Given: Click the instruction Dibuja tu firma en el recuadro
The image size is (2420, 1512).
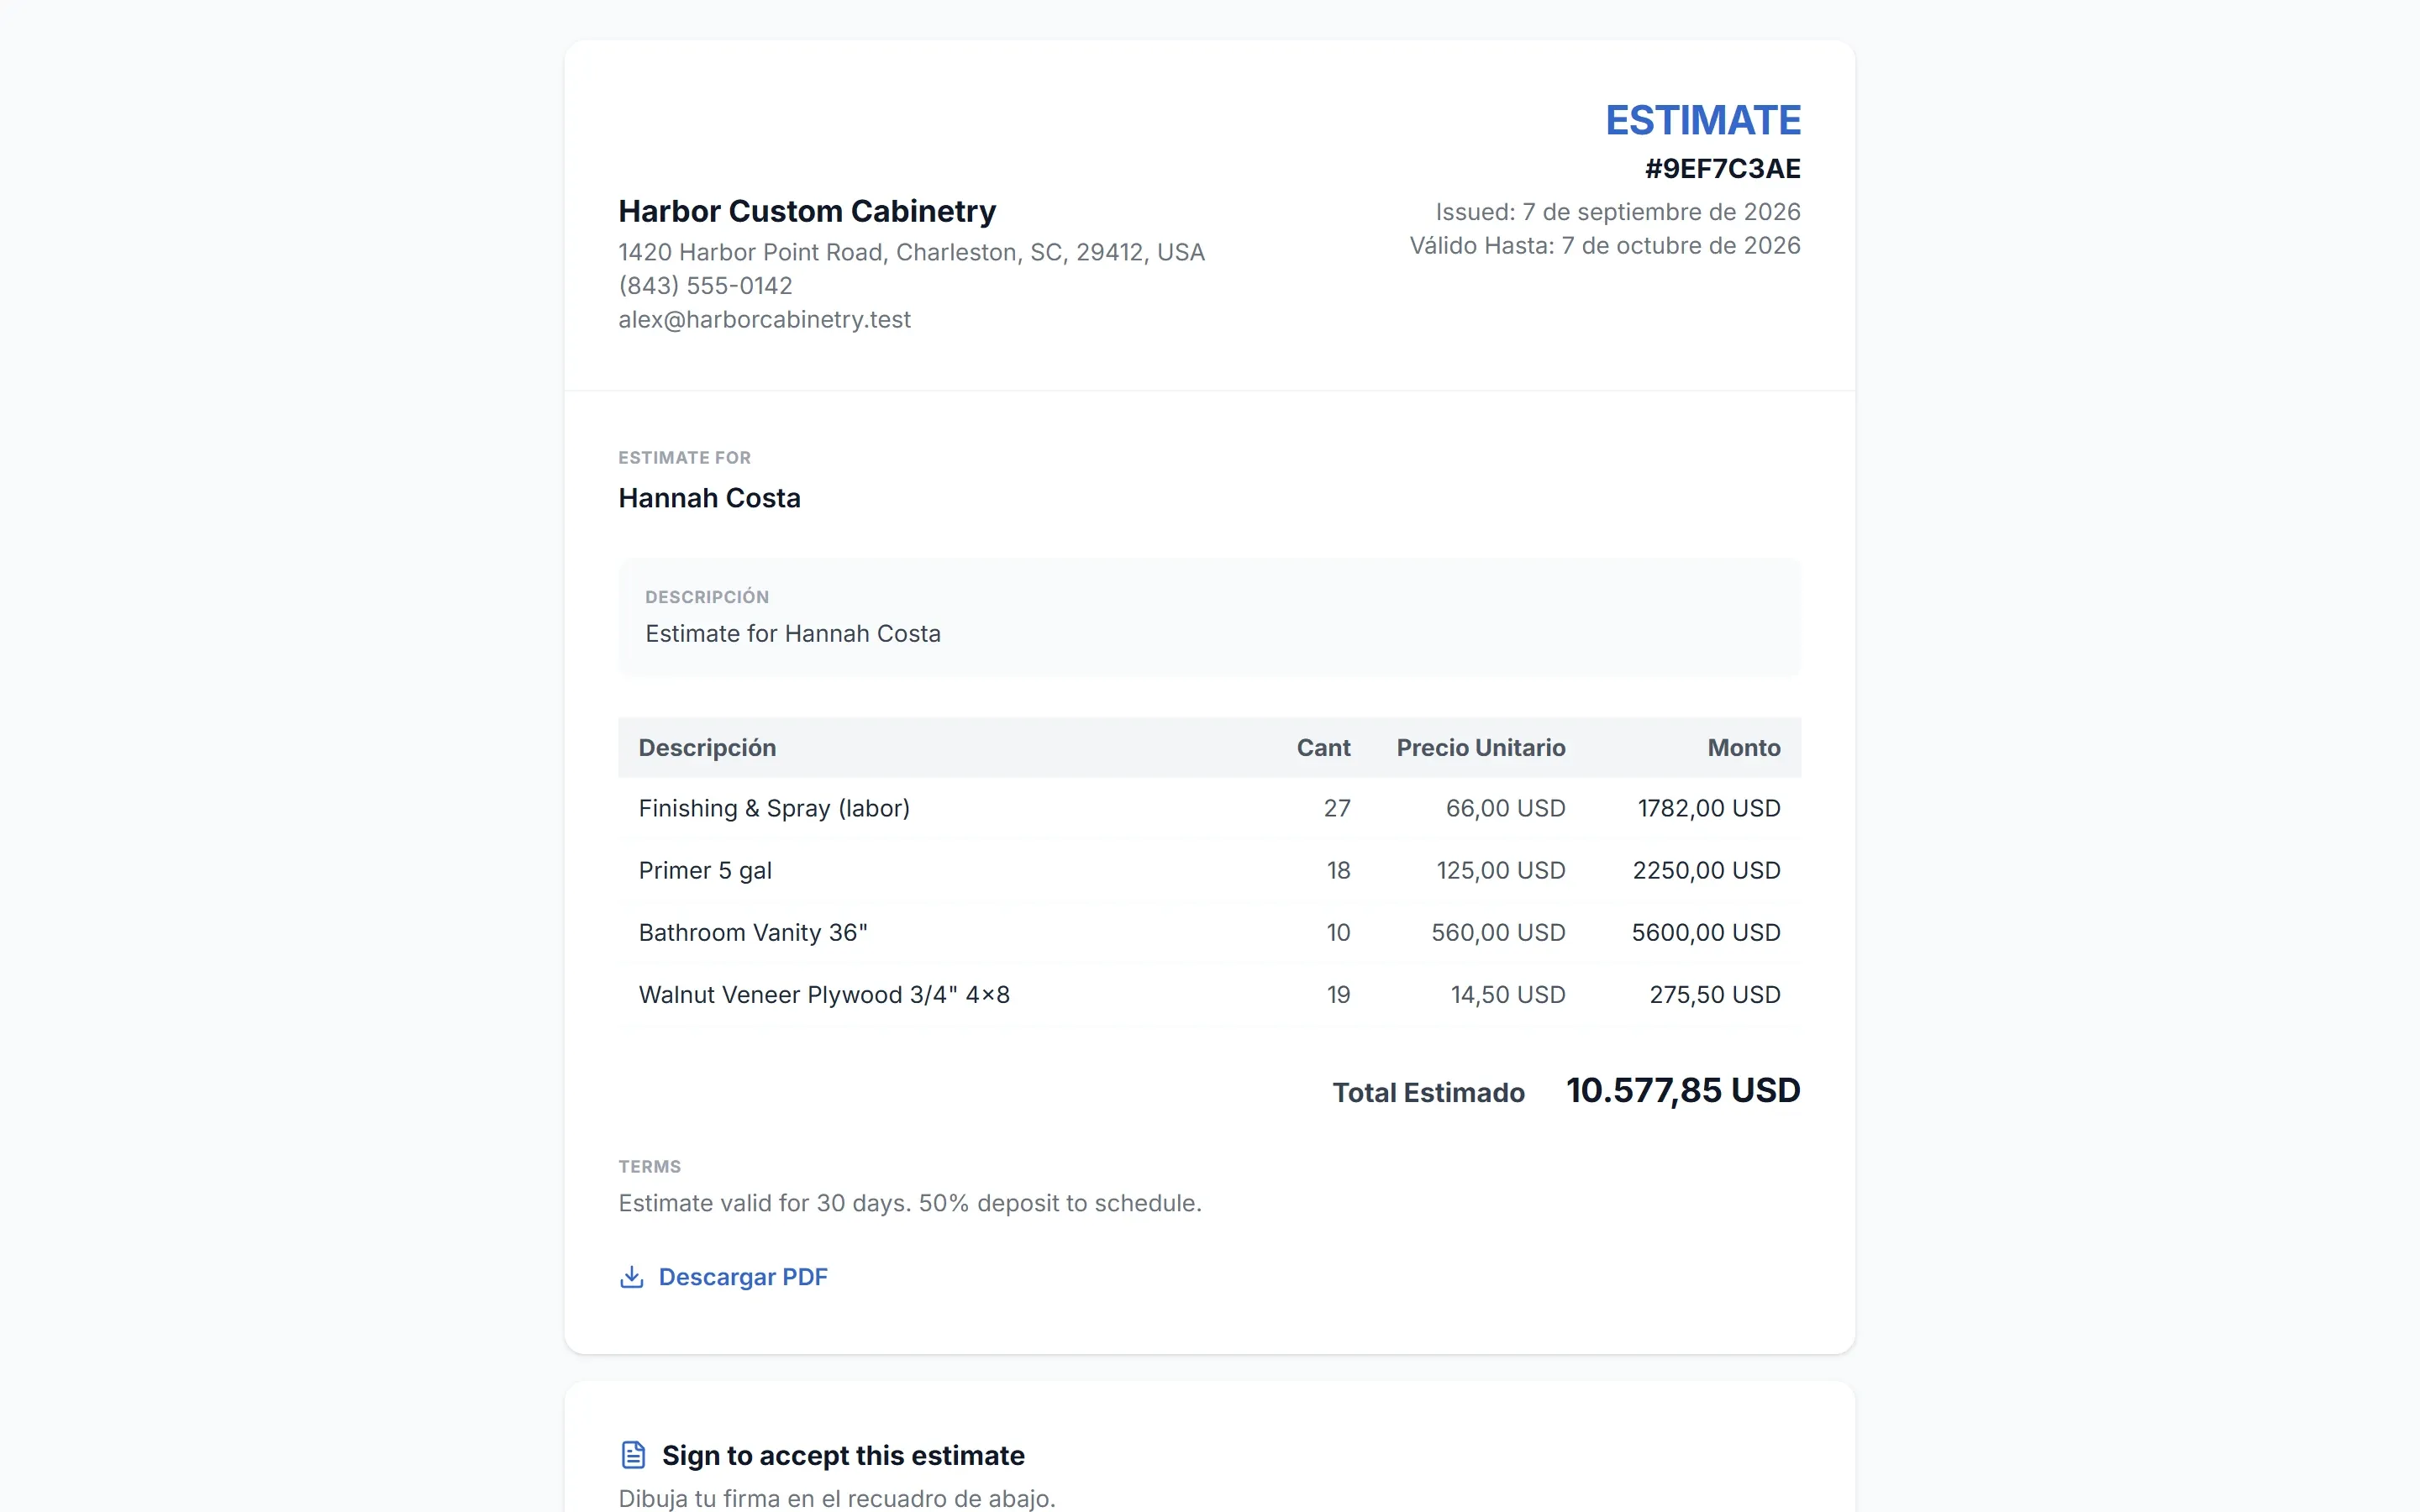Looking at the screenshot, I should coord(837,1498).
